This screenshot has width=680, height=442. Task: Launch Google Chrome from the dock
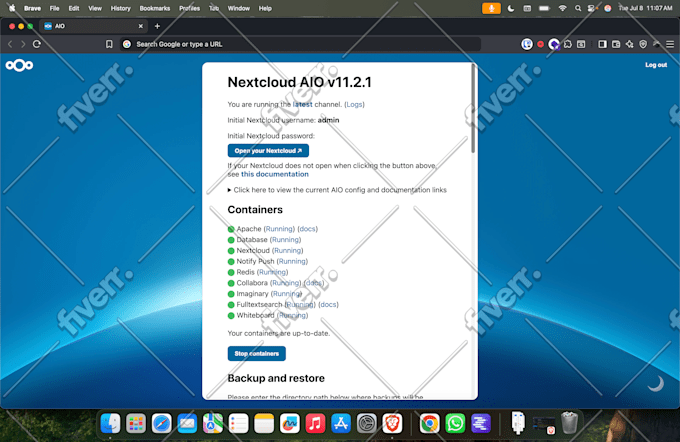(x=429, y=423)
